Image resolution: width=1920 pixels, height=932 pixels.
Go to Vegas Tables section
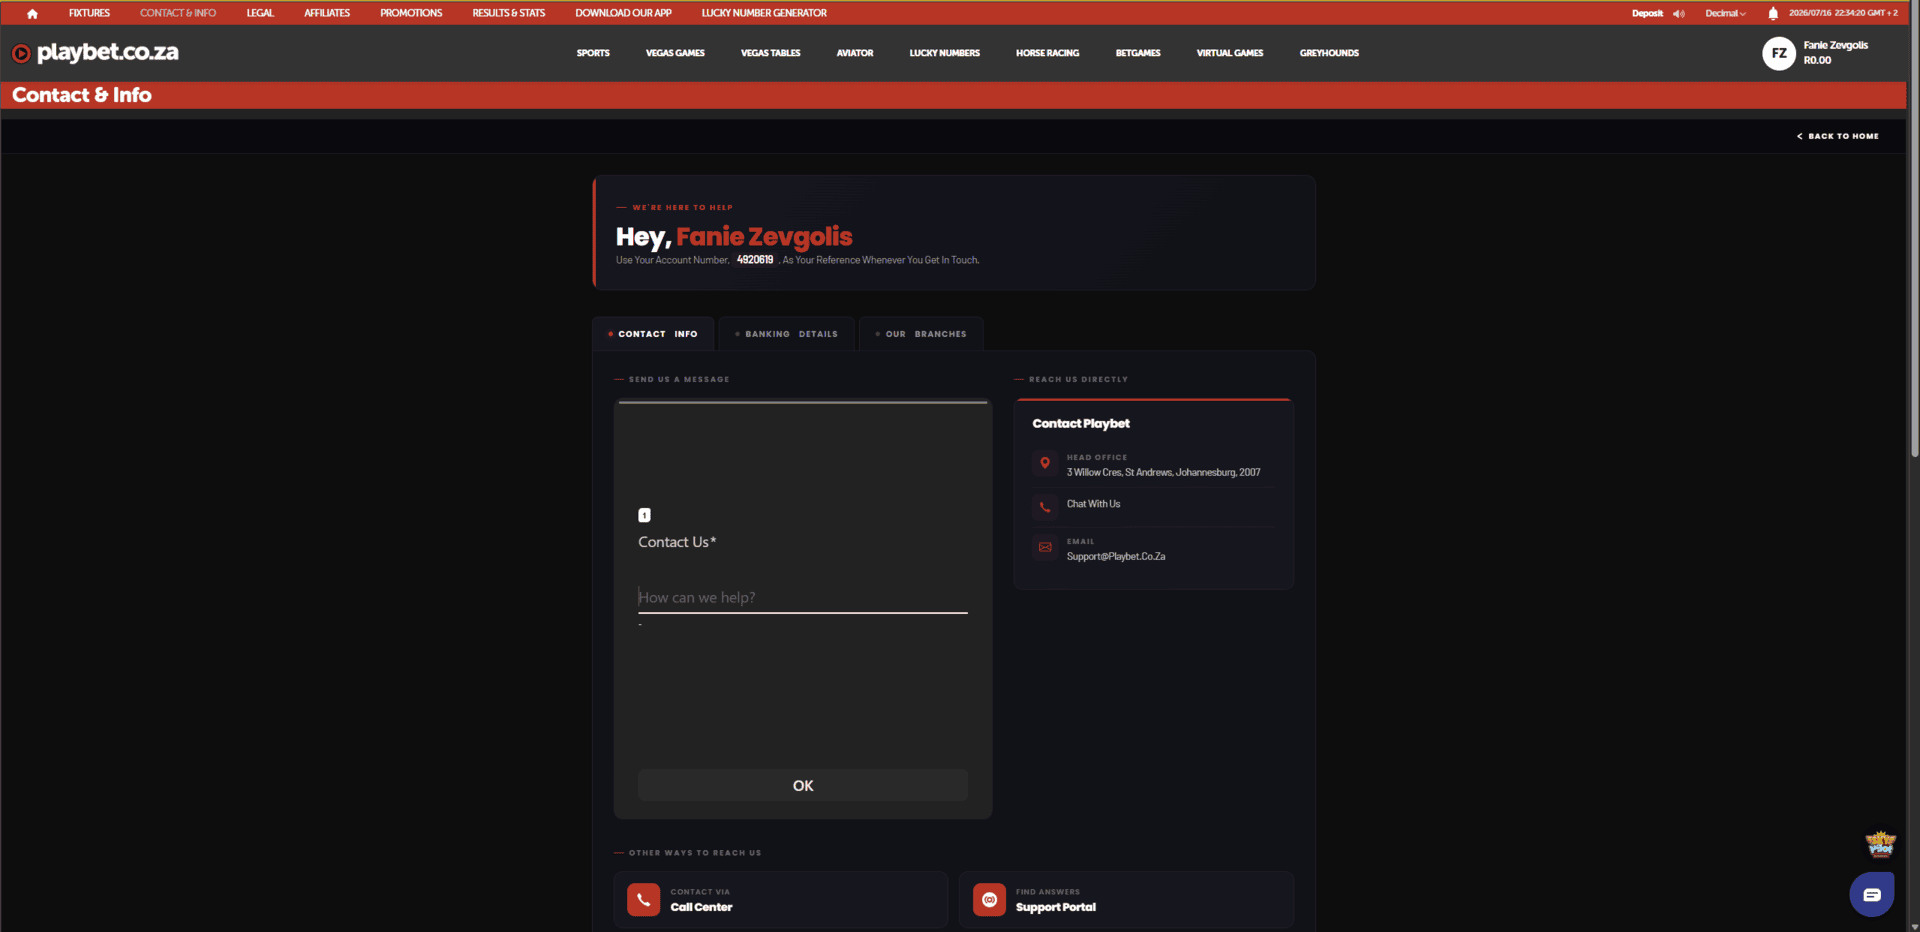[770, 53]
